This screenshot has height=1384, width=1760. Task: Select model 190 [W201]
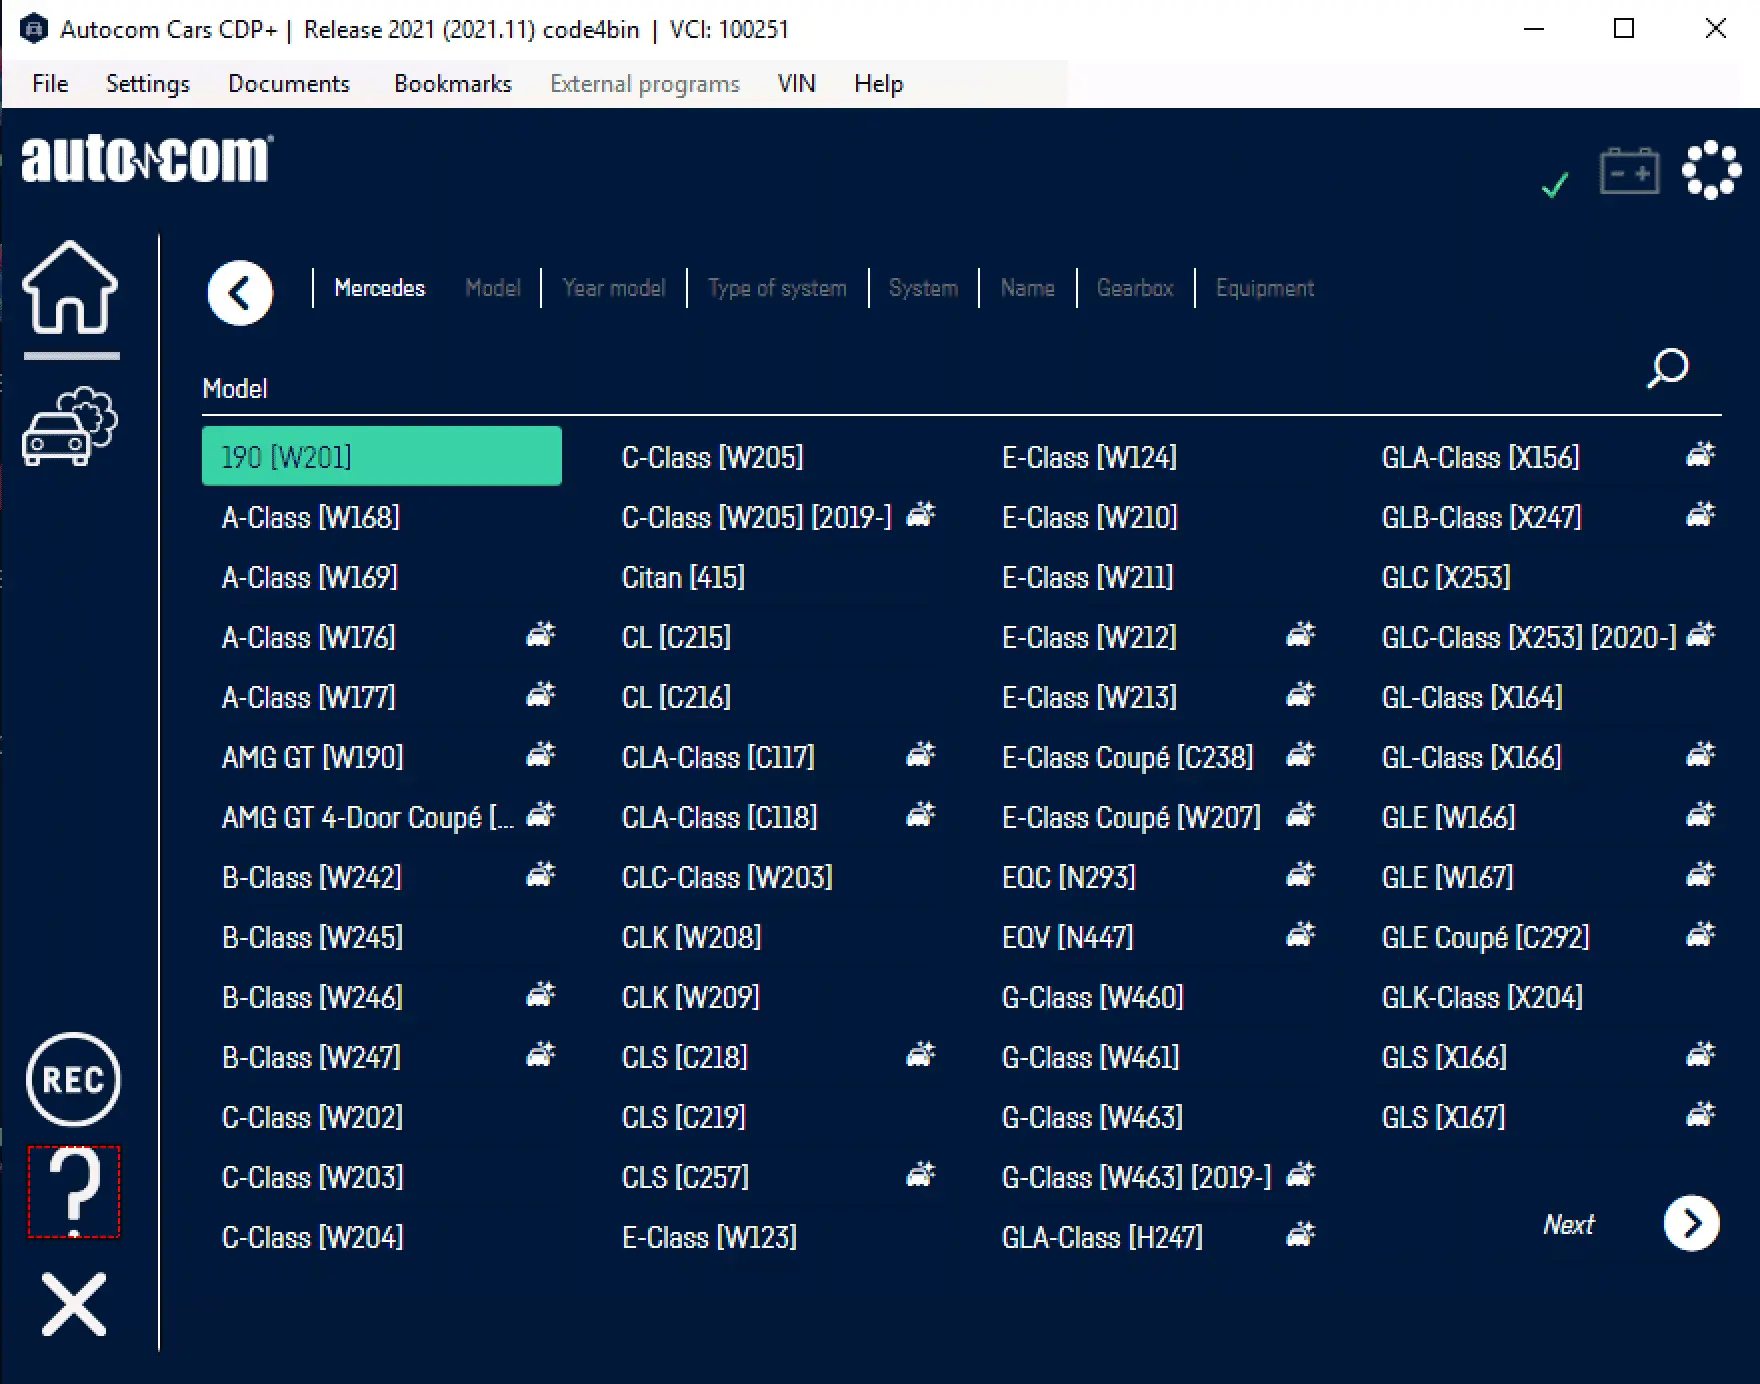(382, 456)
